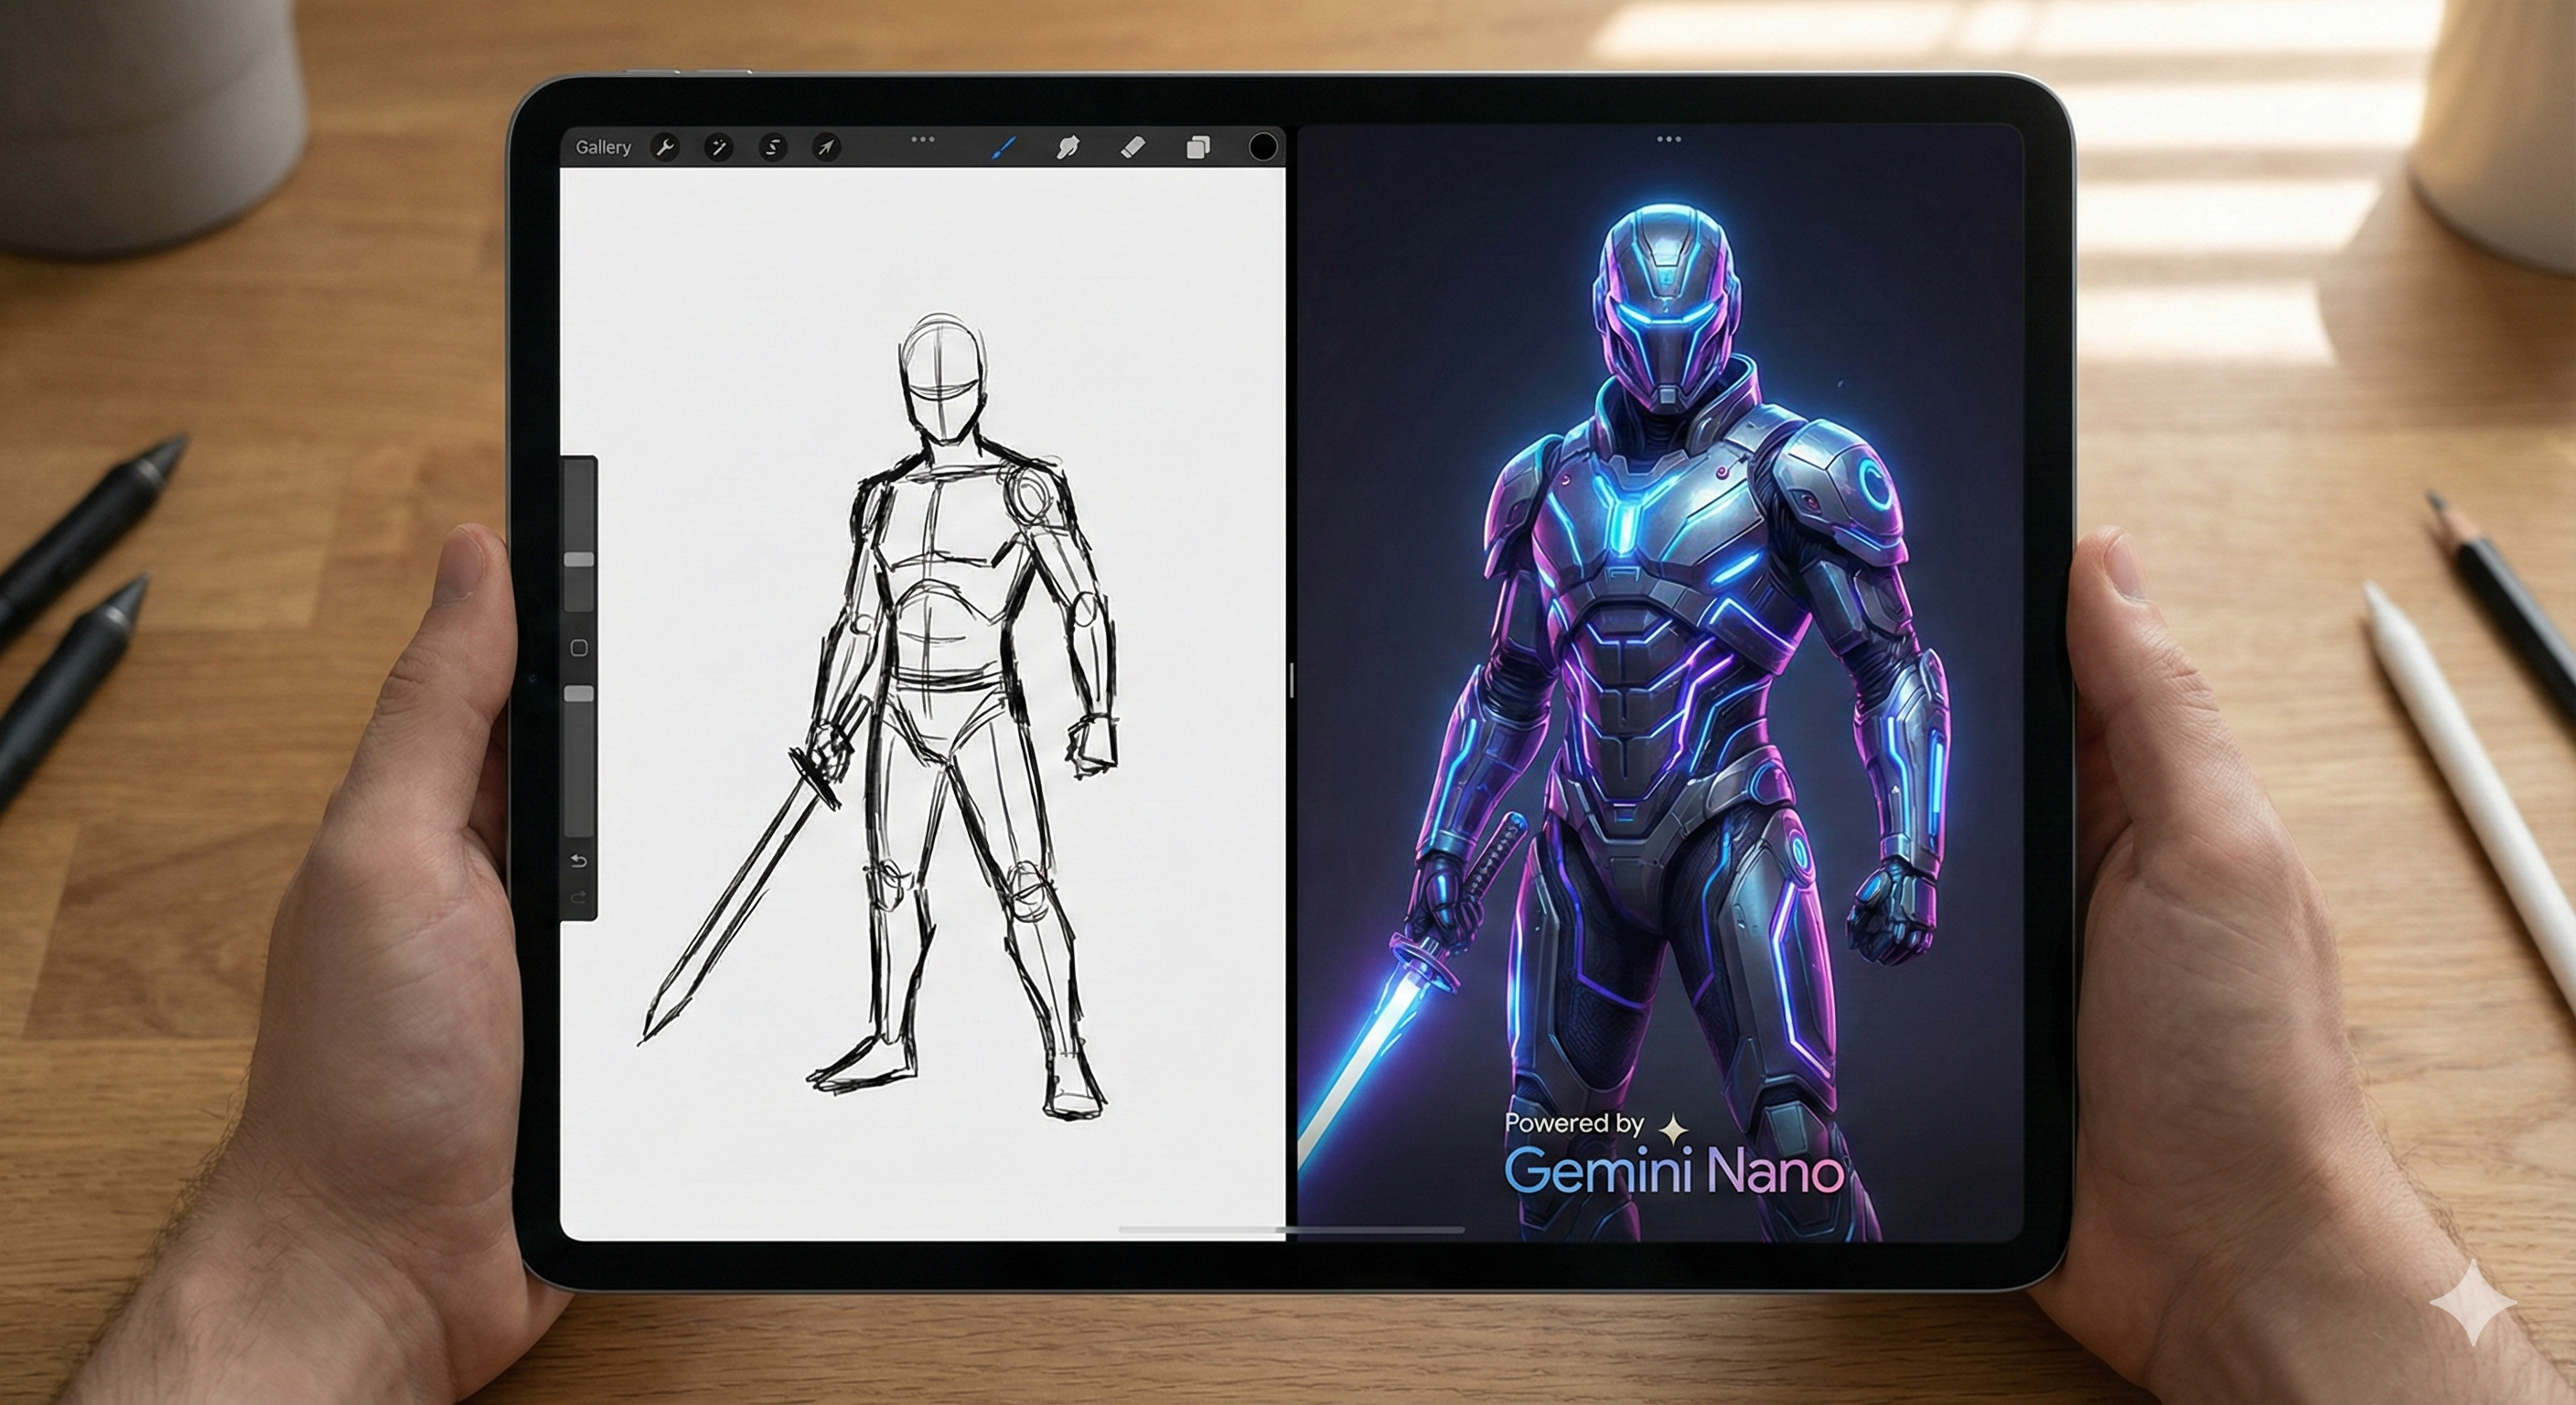
Task: Undo the last stroke
Action: point(578,861)
